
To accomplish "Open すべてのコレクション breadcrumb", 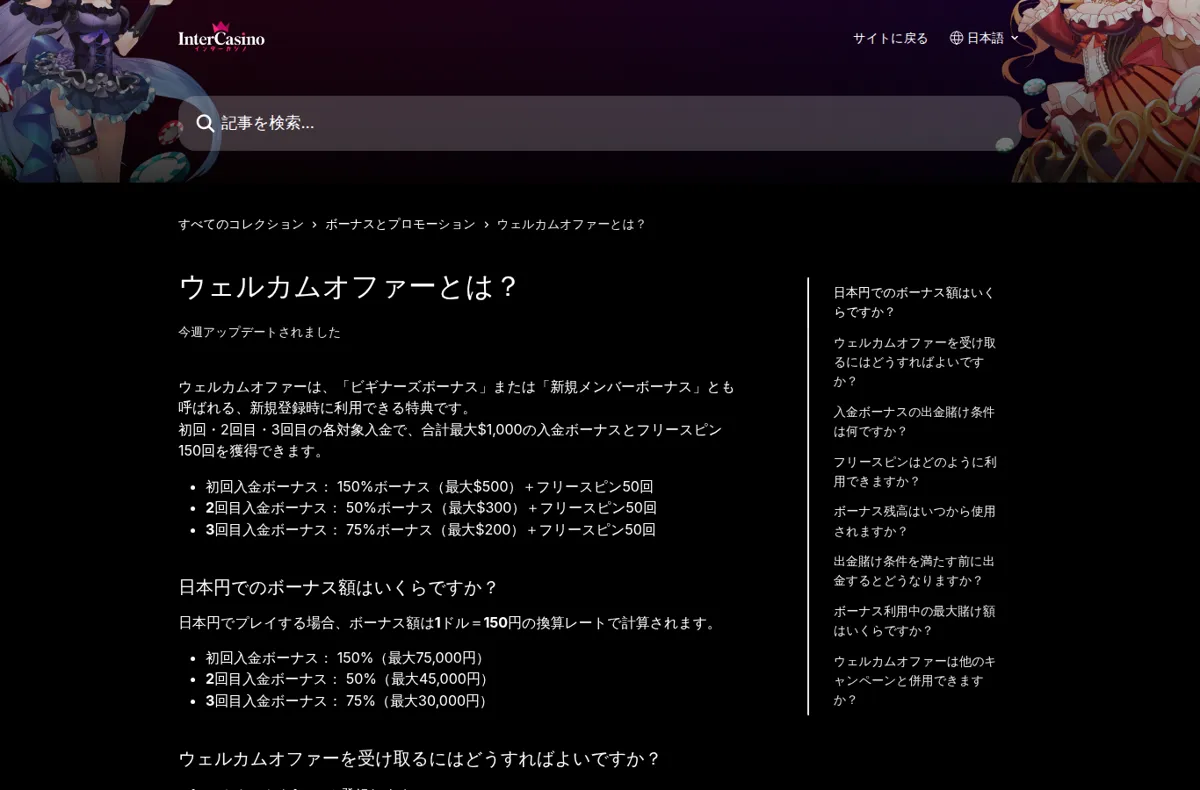I will [x=241, y=224].
